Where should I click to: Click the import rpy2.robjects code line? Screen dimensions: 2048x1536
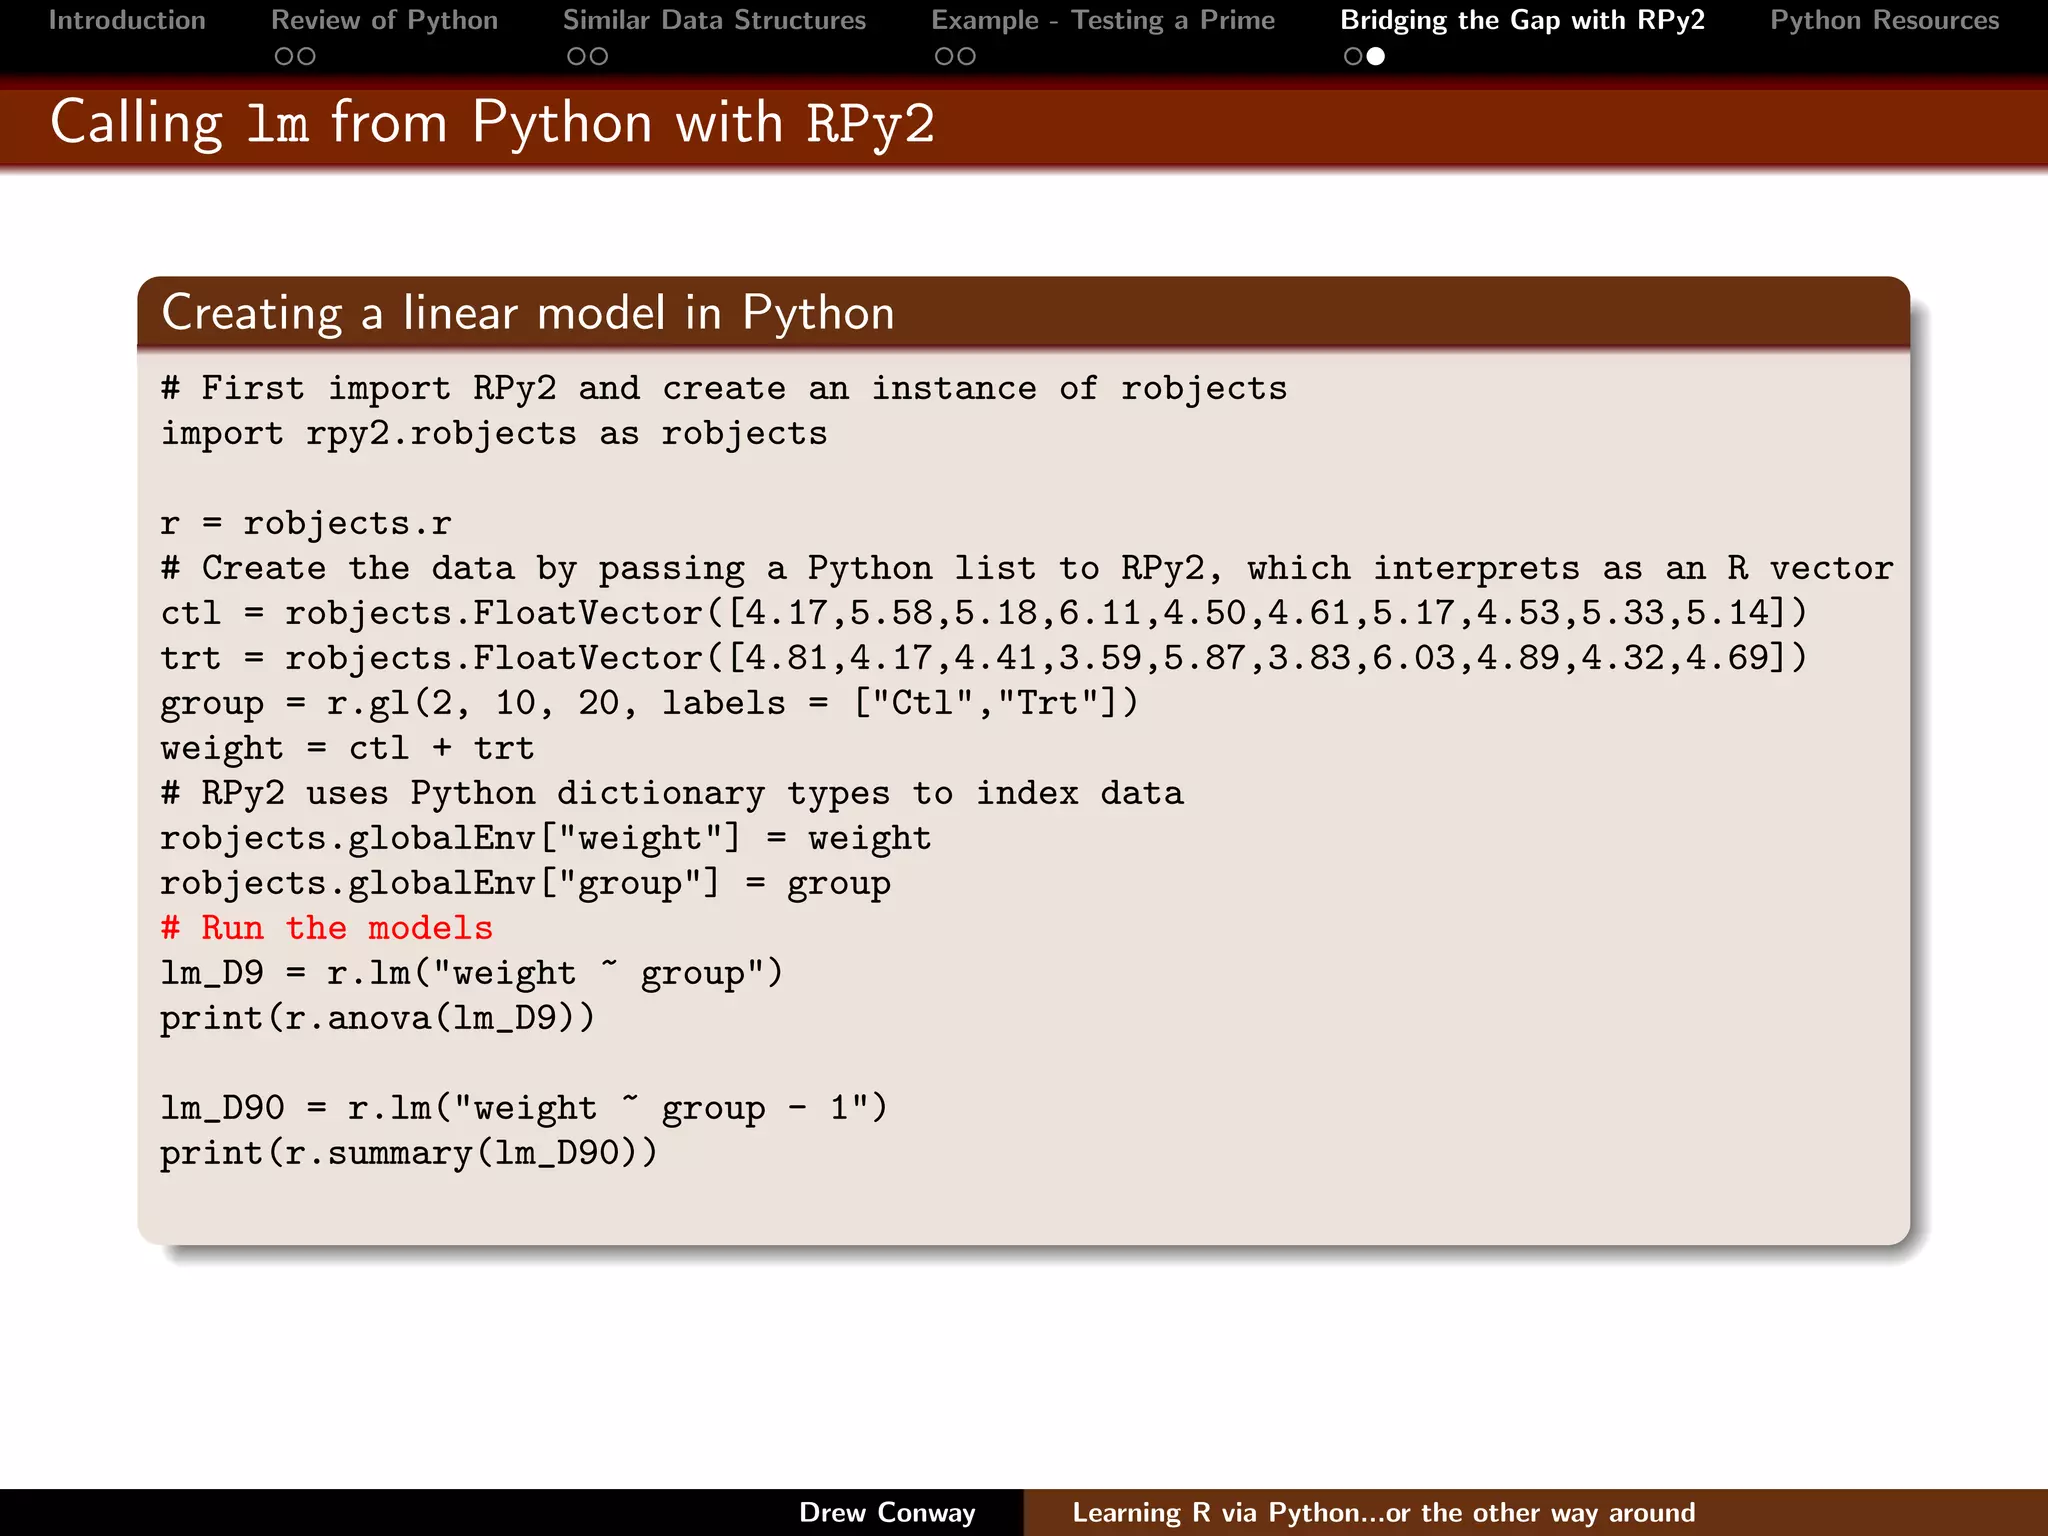(494, 434)
